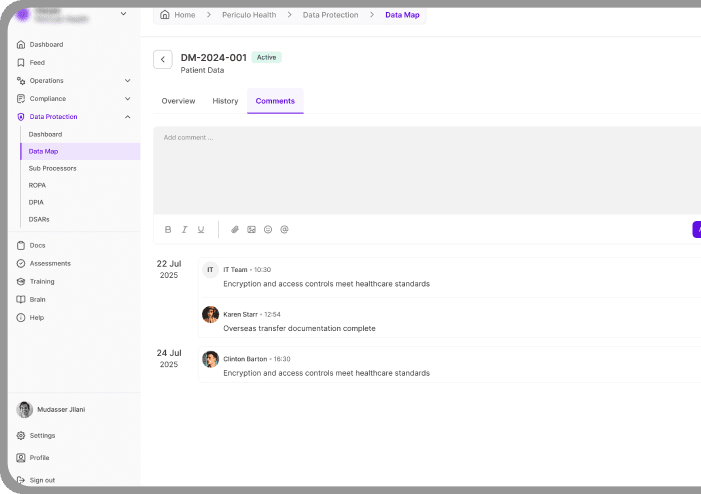The width and height of the screenshot is (701, 494).
Task: Toggle underline formatting in editor
Action: click(200, 230)
